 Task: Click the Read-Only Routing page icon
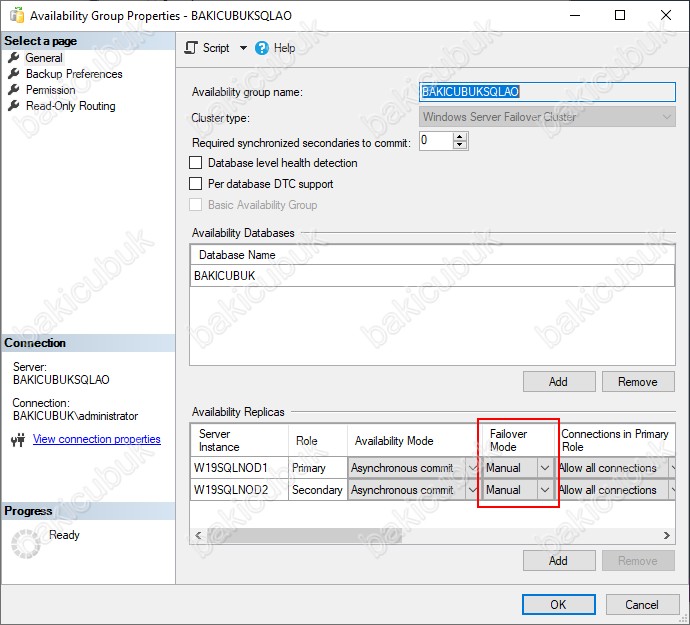point(14,106)
